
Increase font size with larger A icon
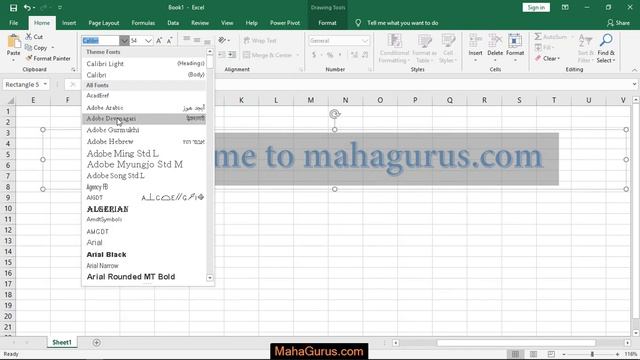(x=159, y=40)
